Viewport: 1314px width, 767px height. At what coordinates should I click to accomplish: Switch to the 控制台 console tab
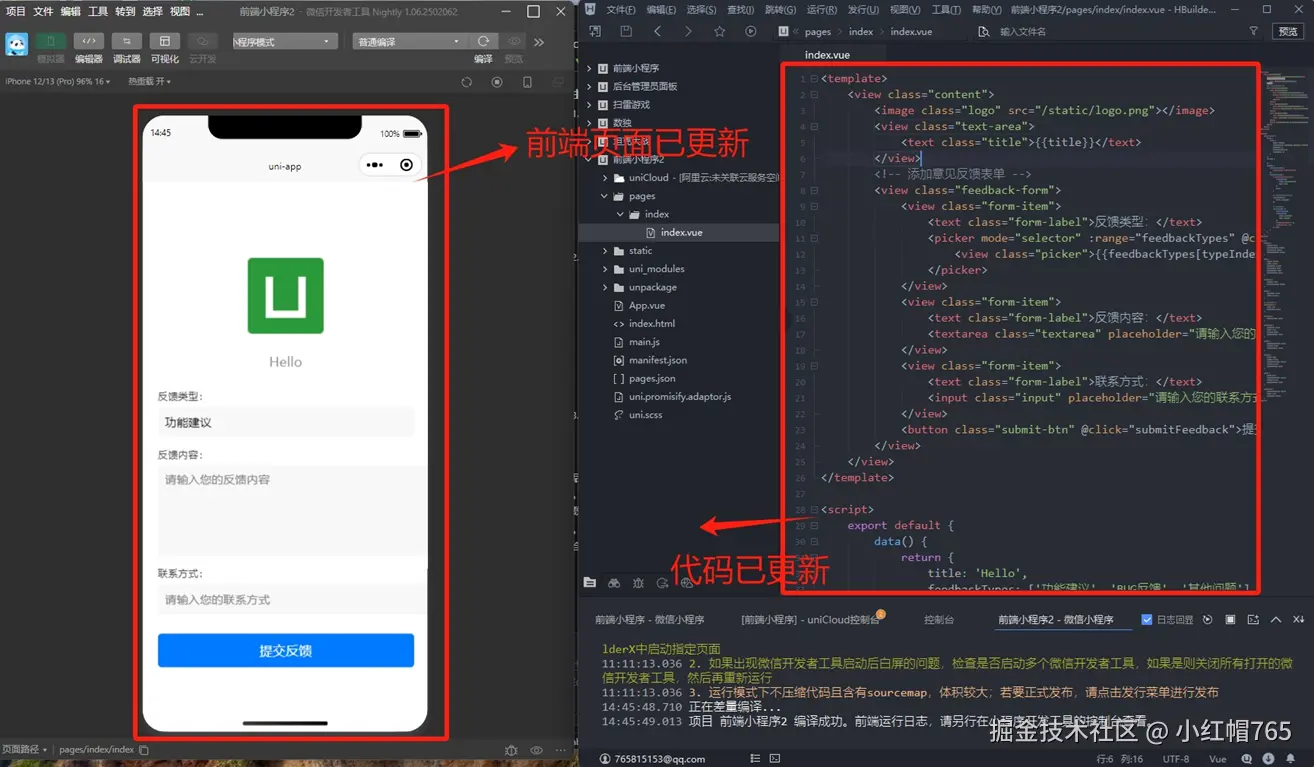(x=939, y=620)
